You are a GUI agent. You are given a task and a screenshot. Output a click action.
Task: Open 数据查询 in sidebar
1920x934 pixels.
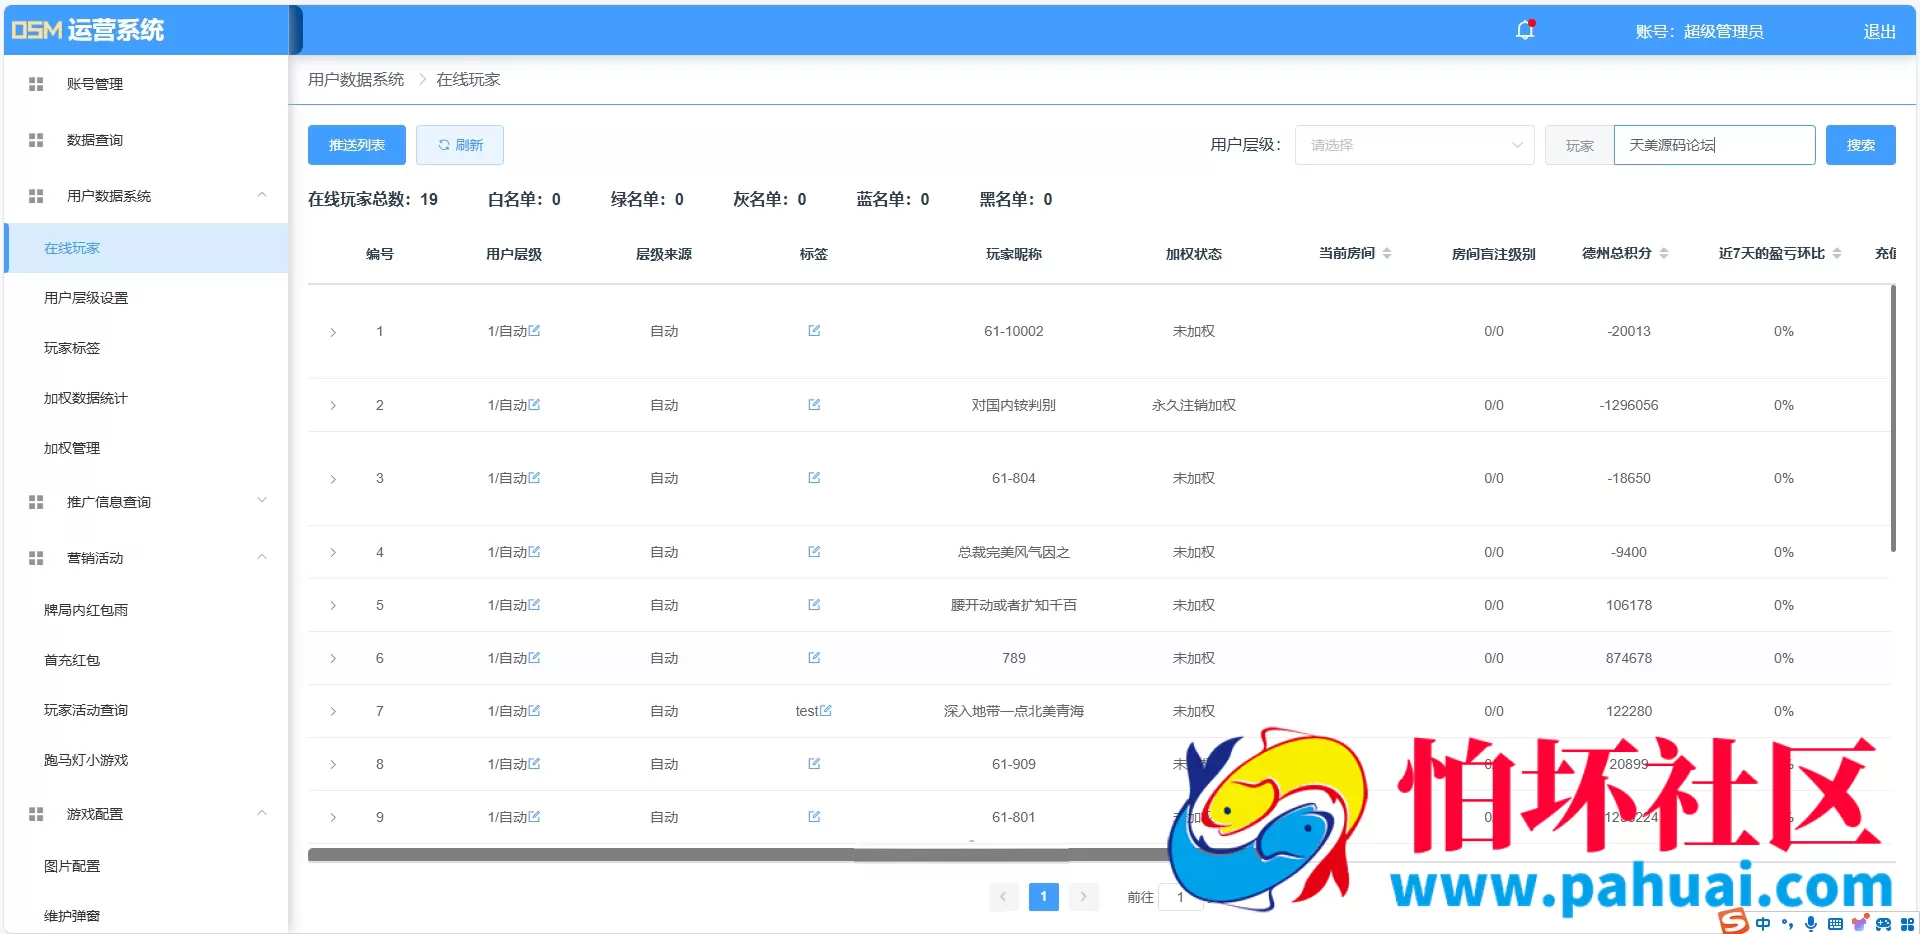[x=95, y=140]
